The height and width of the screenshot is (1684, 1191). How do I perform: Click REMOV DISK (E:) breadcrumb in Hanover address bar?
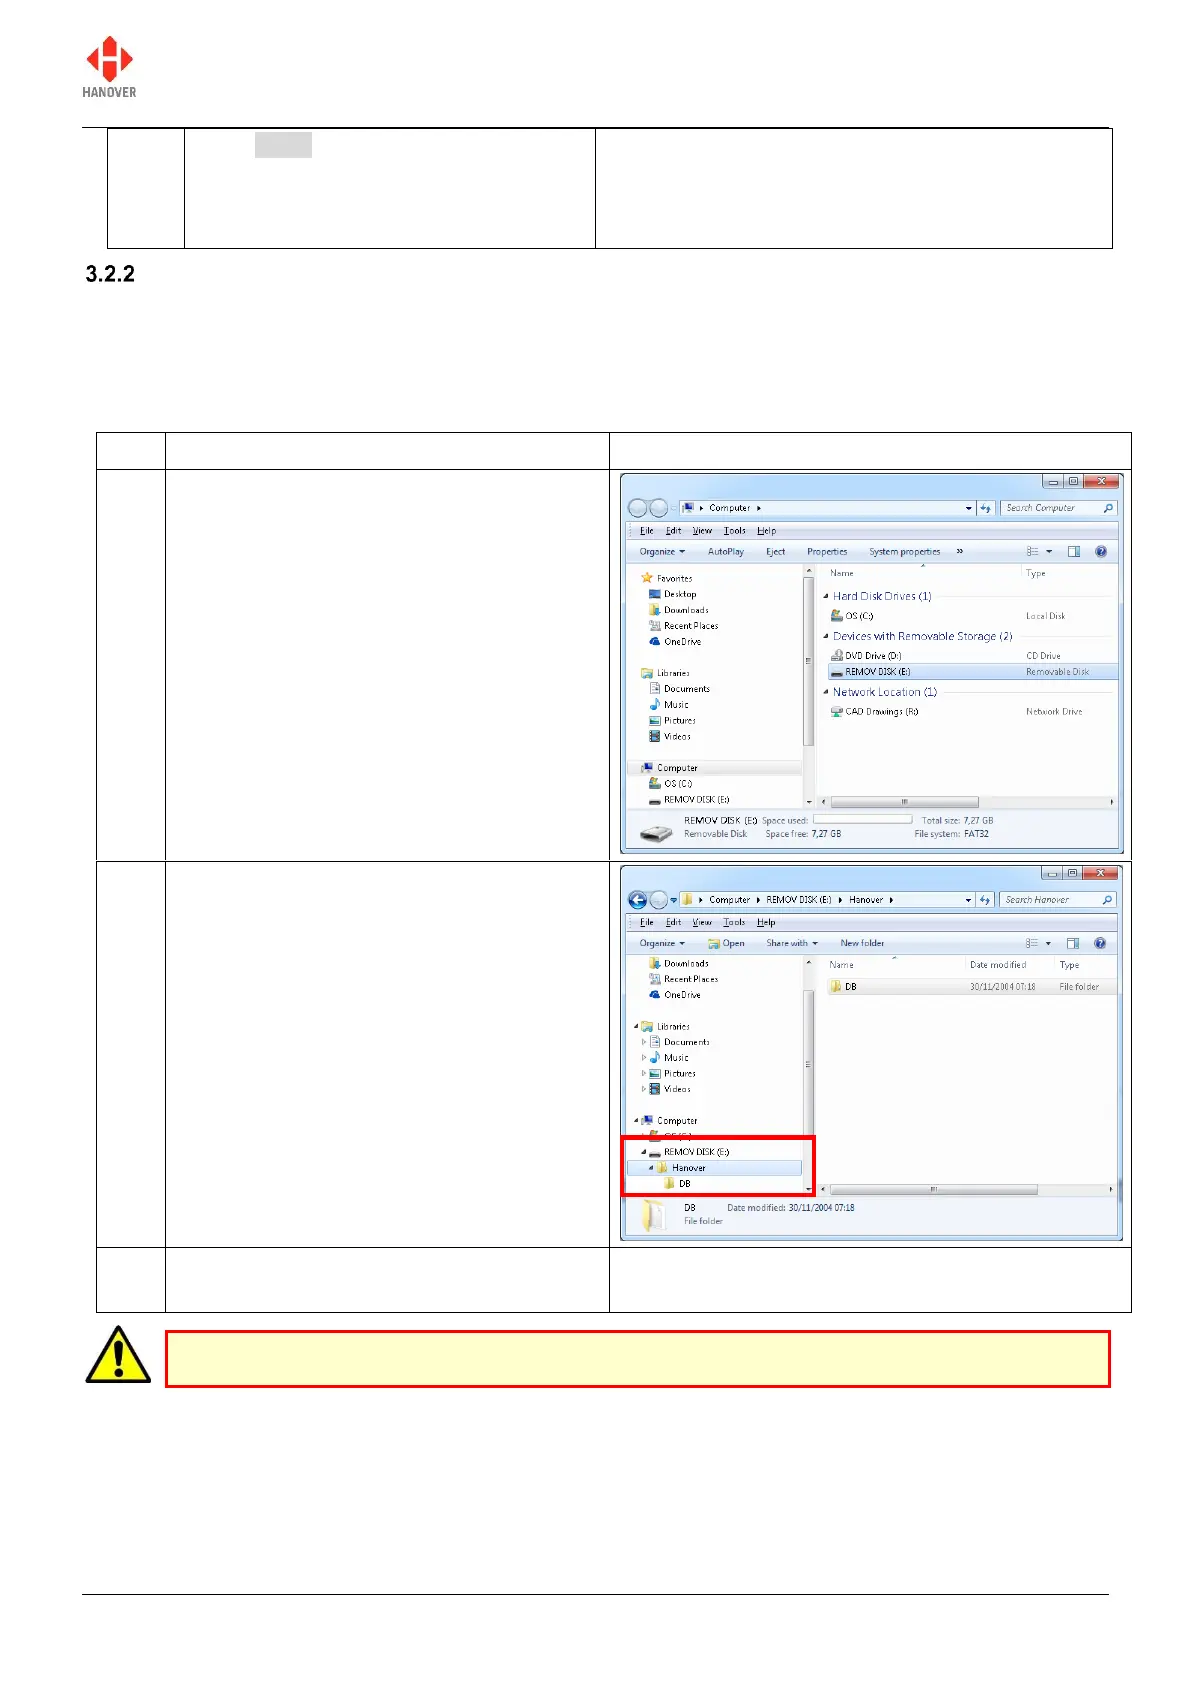pyautogui.click(x=799, y=900)
